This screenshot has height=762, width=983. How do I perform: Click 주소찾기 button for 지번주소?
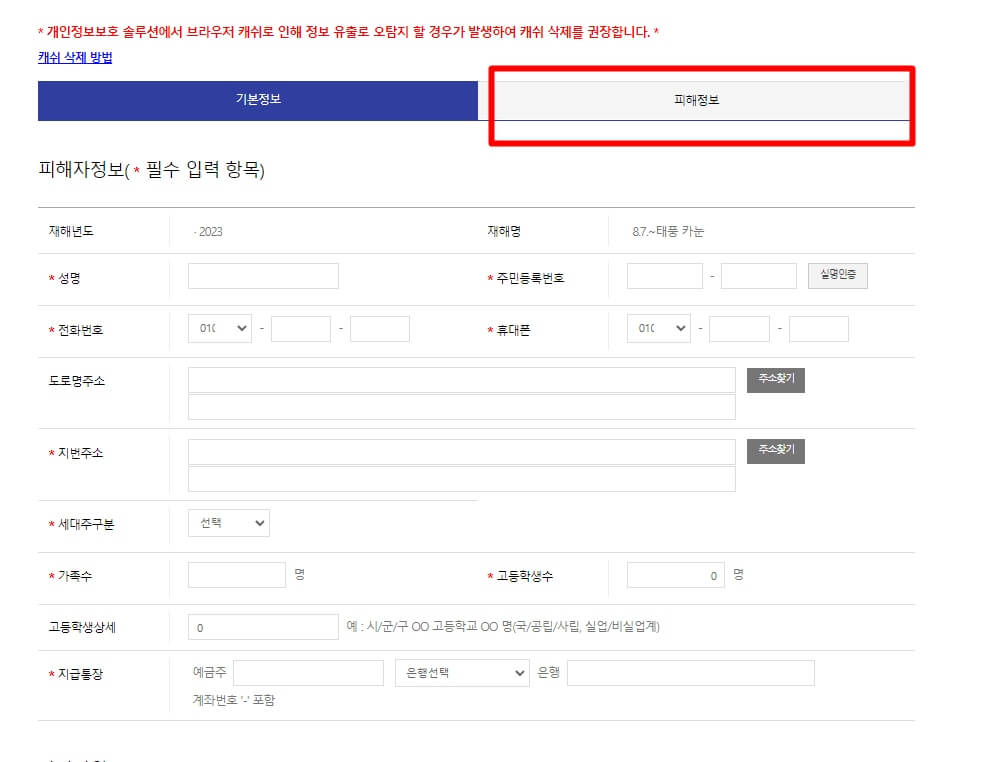point(775,451)
